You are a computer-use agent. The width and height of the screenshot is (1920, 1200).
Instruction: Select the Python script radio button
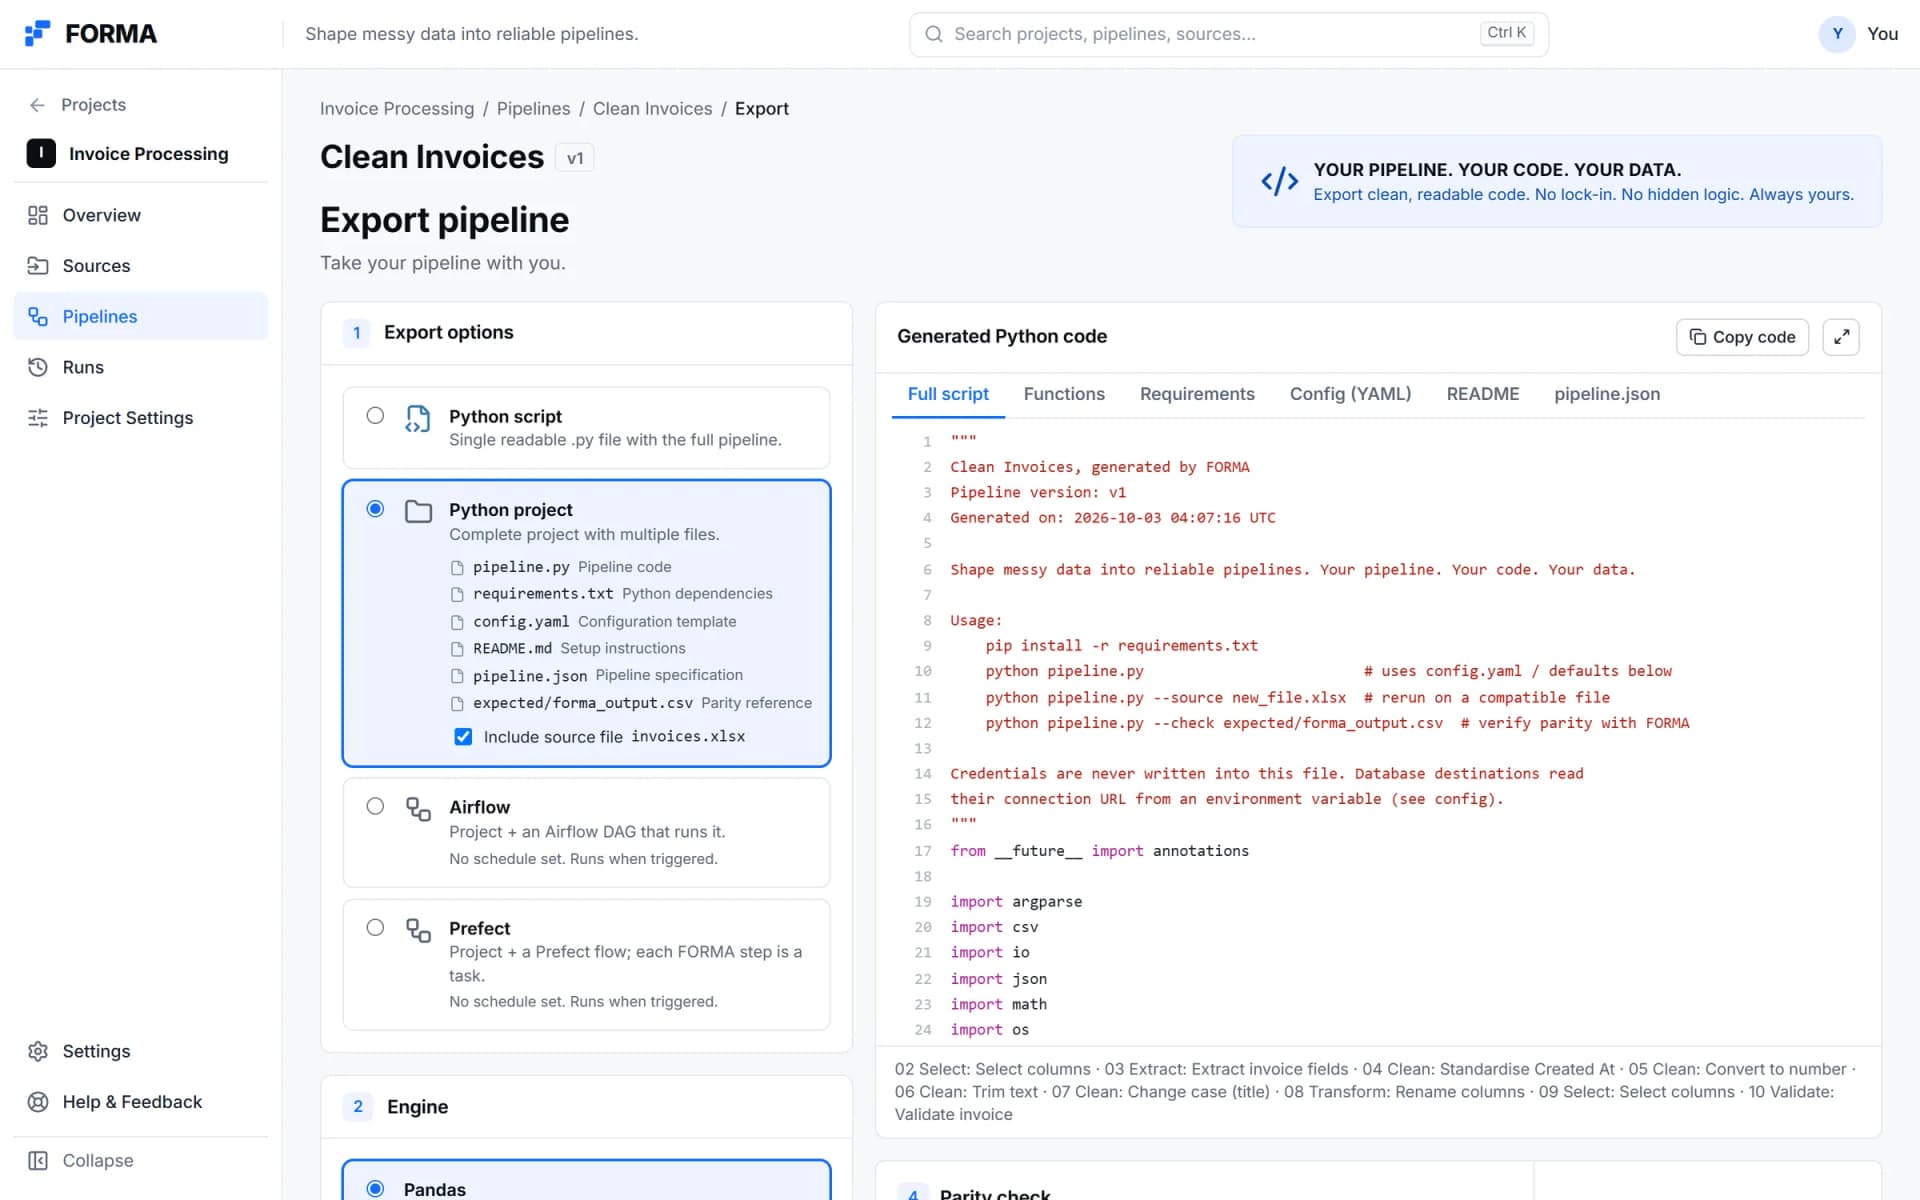pos(375,415)
